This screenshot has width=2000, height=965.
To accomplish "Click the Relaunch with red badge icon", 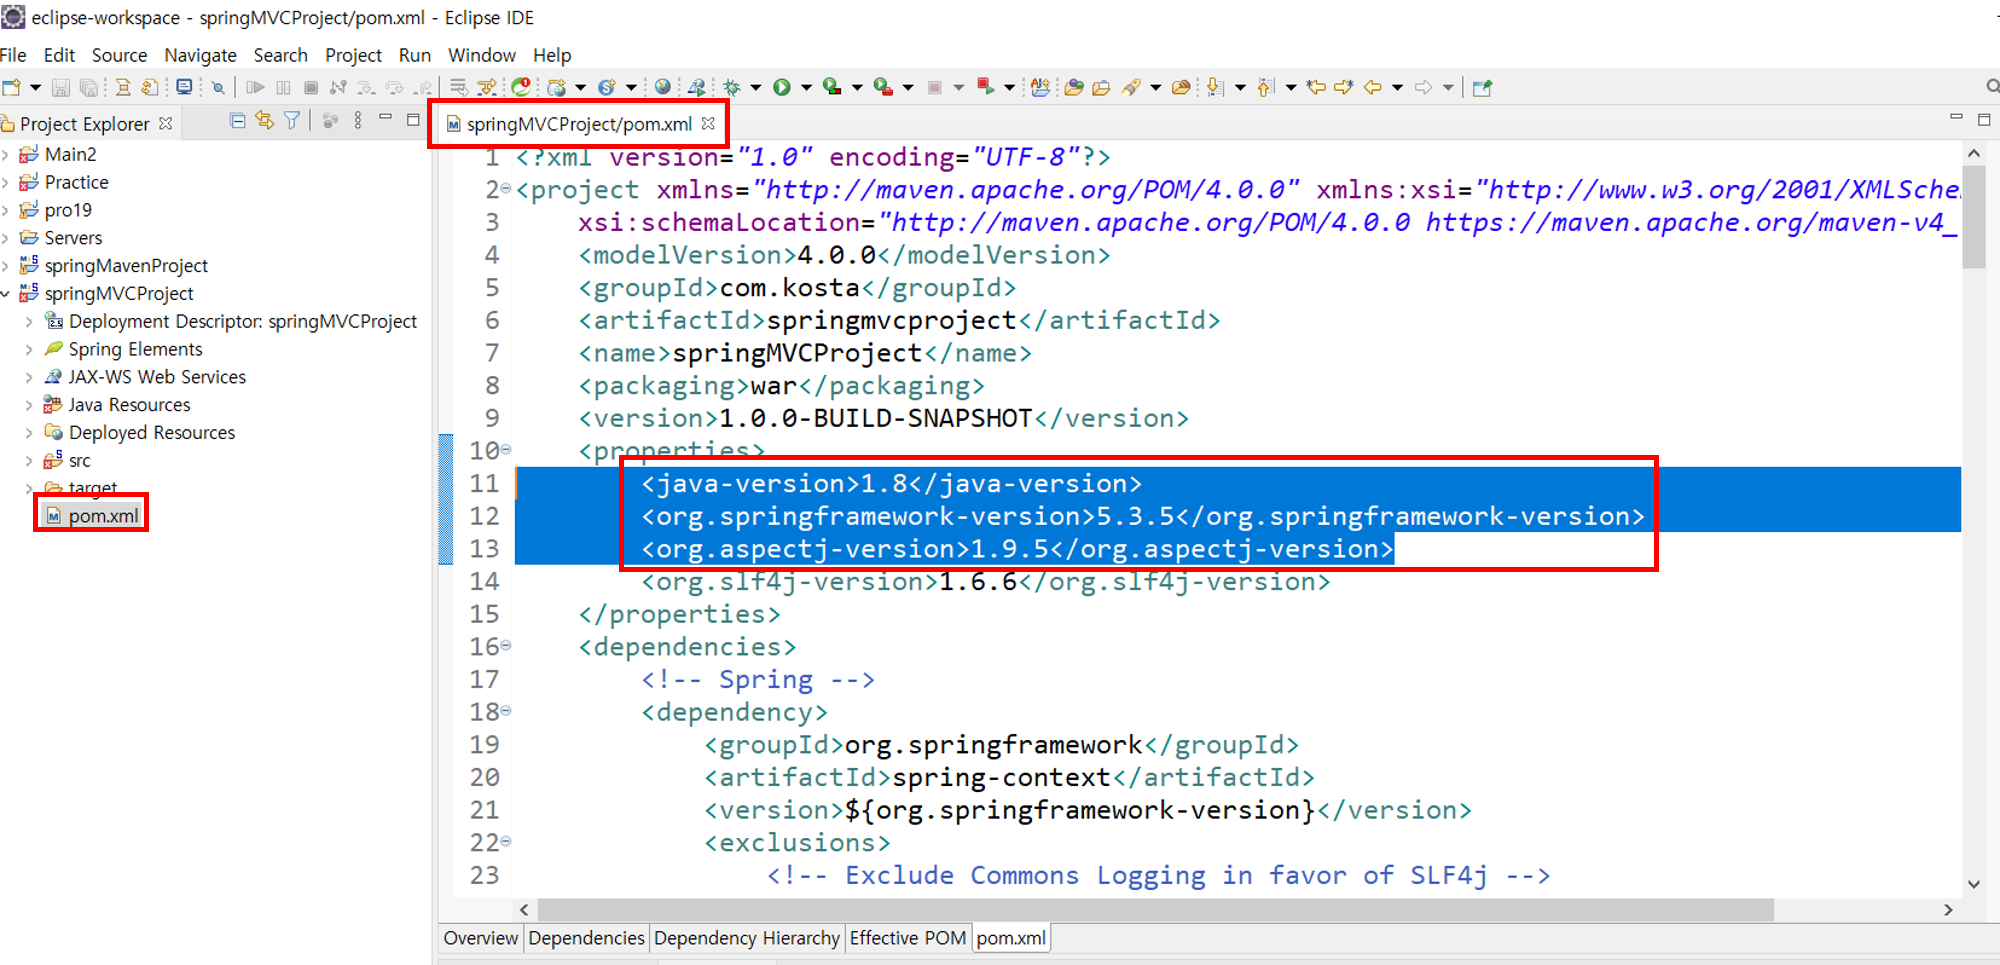I will pyautogui.click(x=984, y=87).
